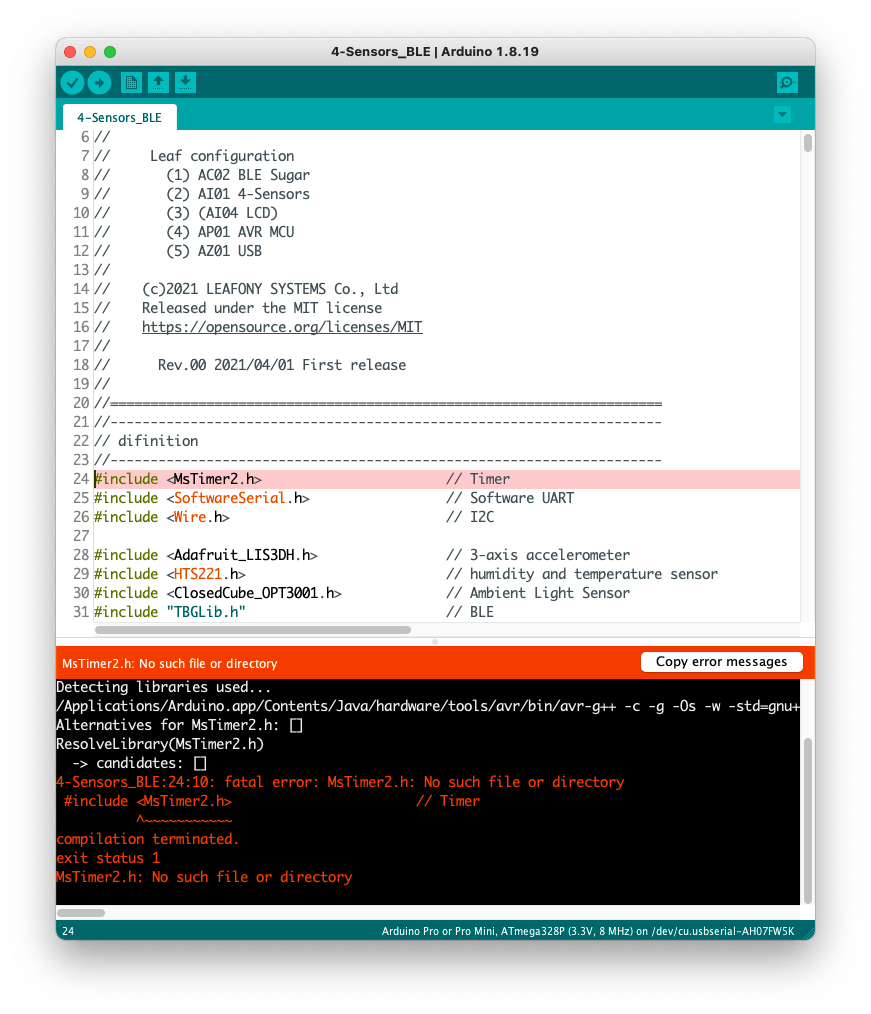Expand the tab options dropdown arrow
The image size is (871, 1014).
click(782, 115)
